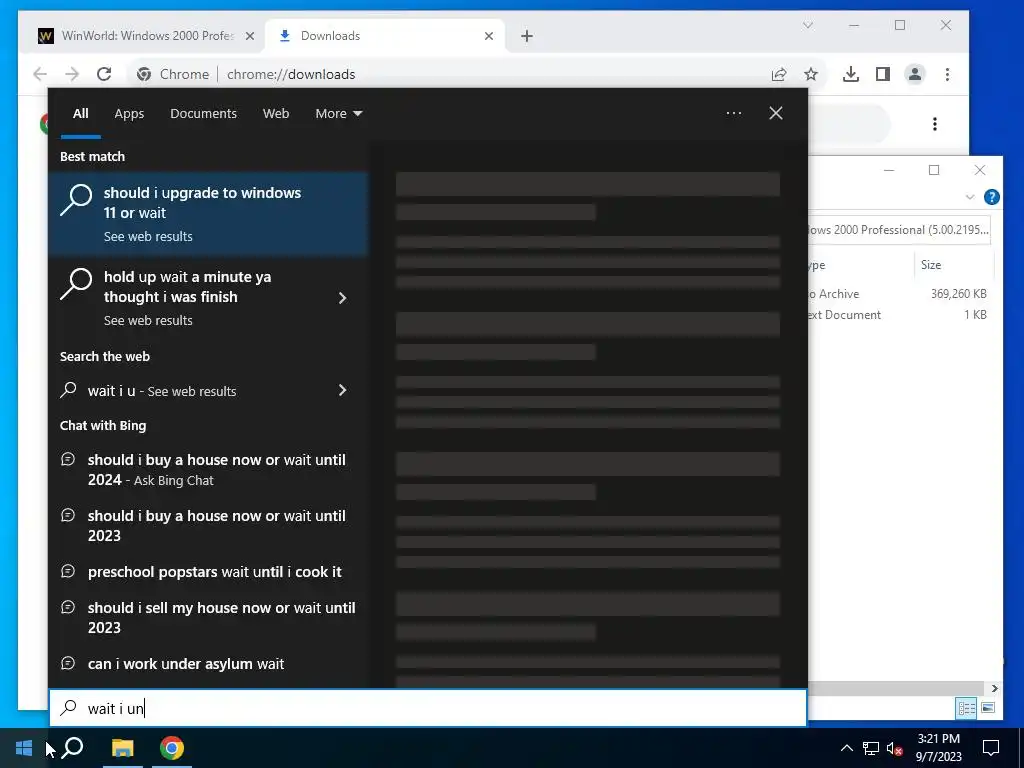1024x768 pixels.
Task: Sort by Type column in Explorer
Action: pyautogui.click(x=861, y=264)
